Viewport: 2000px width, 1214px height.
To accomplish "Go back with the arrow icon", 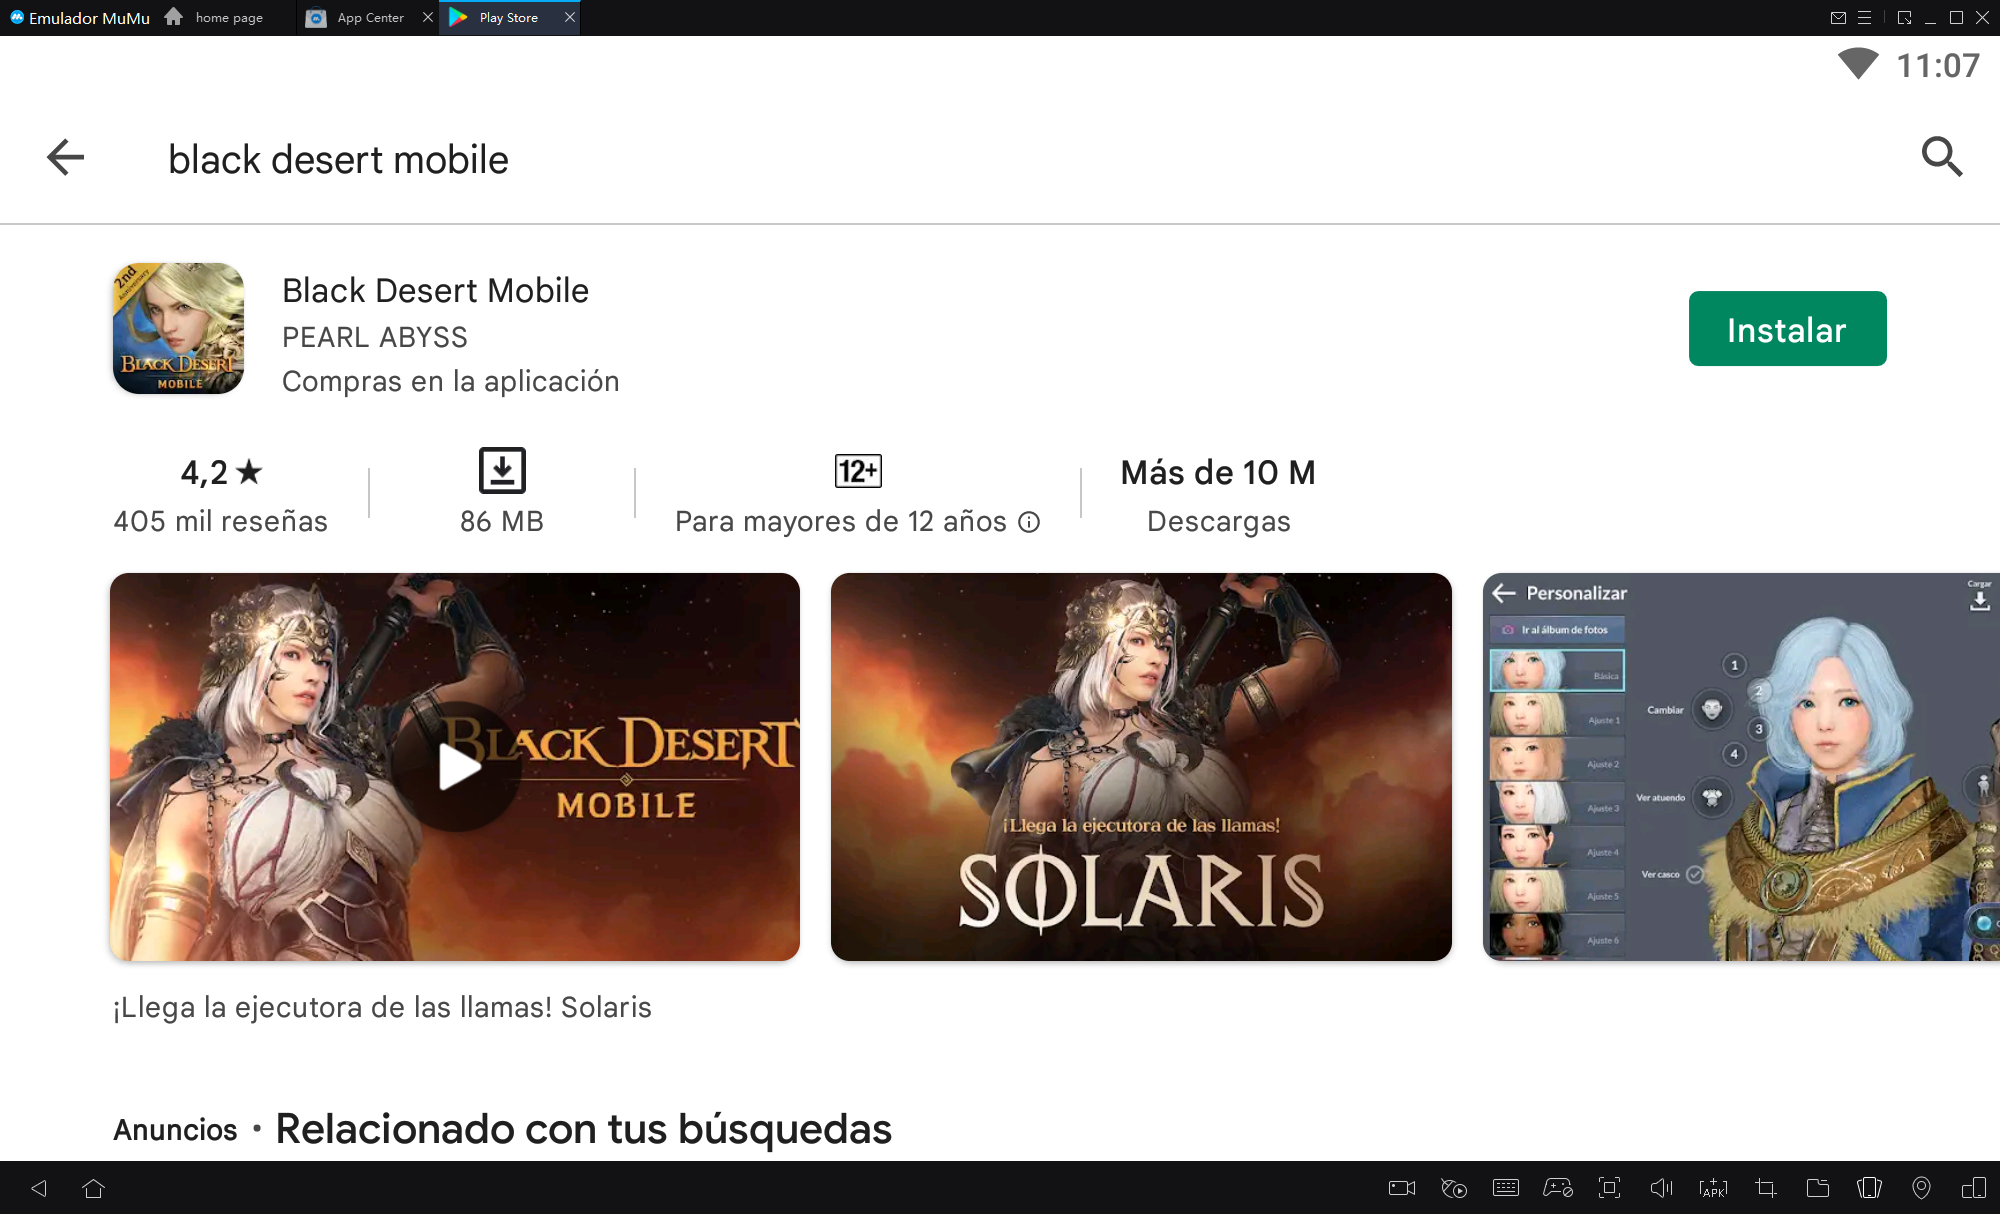I will coord(66,157).
